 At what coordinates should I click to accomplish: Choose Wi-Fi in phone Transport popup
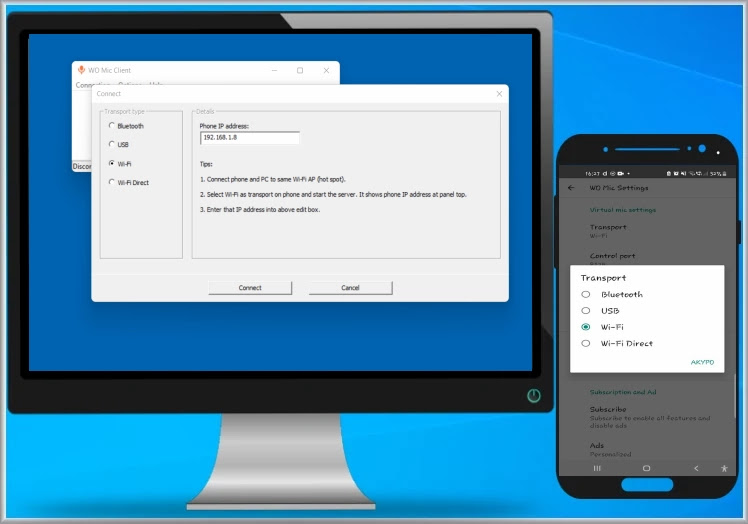(603, 327)
